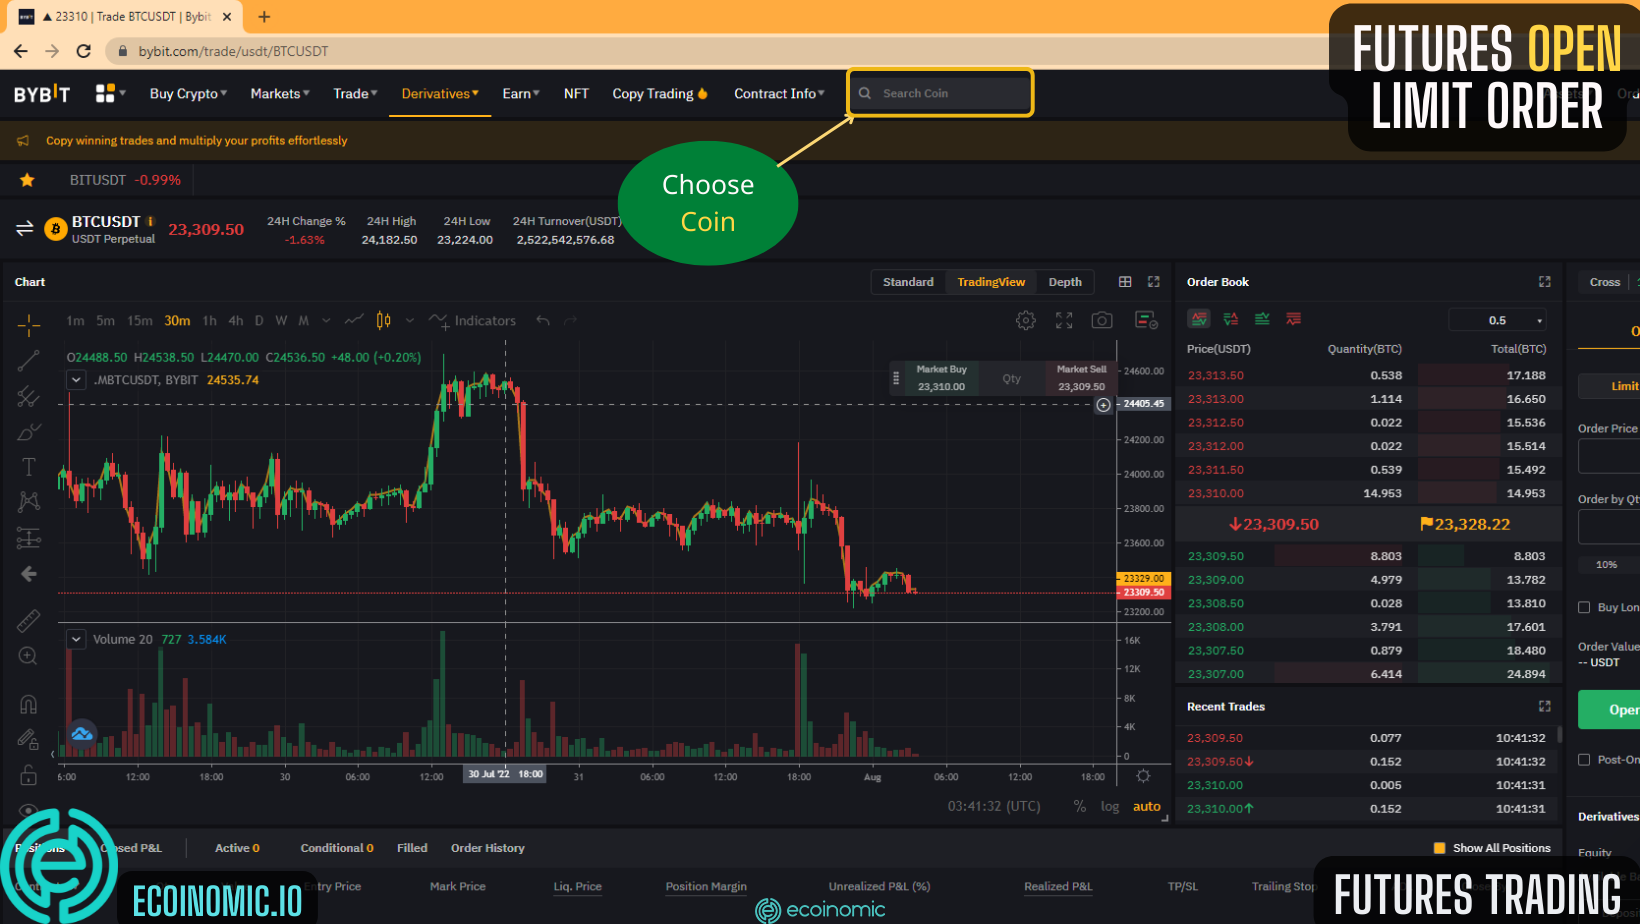Switch to multi-chart grid layout

(1125, 282)
